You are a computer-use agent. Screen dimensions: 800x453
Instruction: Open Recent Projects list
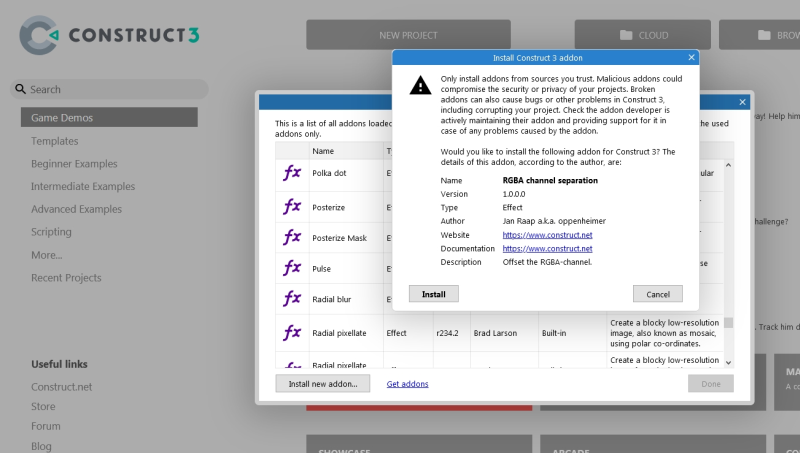(x=66, y=278)
